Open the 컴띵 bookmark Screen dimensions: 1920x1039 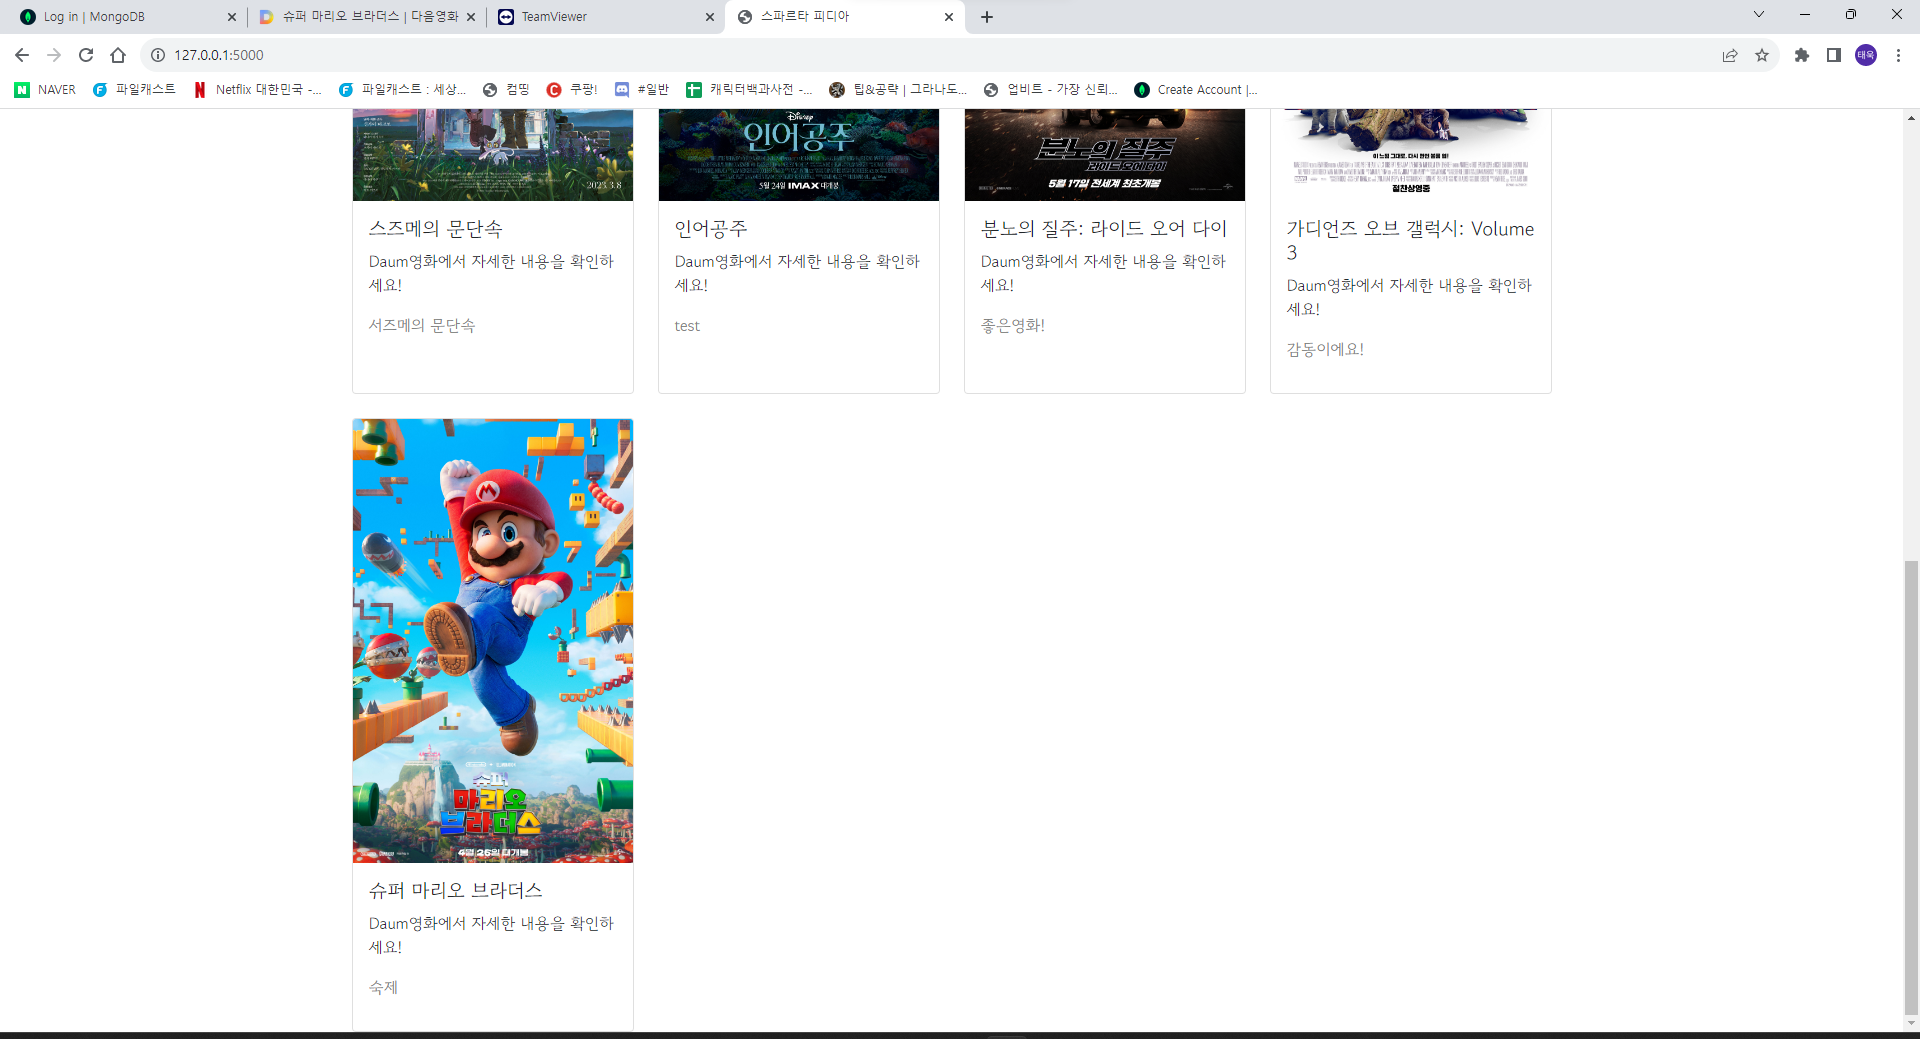[x=506, y=90]
